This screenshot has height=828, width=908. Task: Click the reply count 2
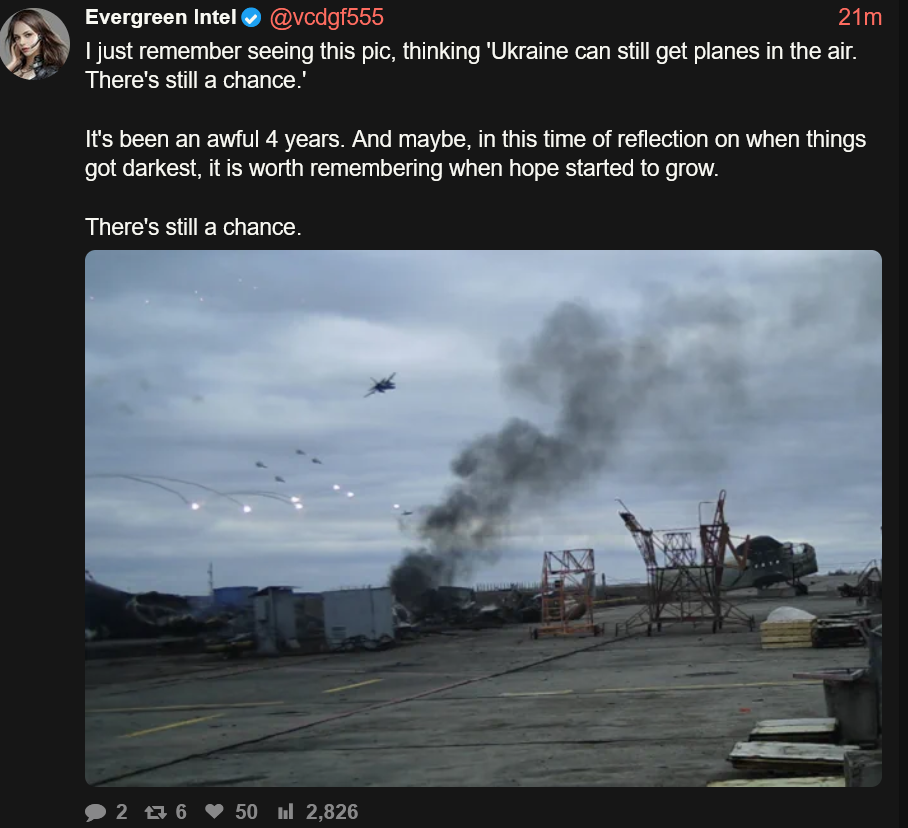tap(122, 812)
